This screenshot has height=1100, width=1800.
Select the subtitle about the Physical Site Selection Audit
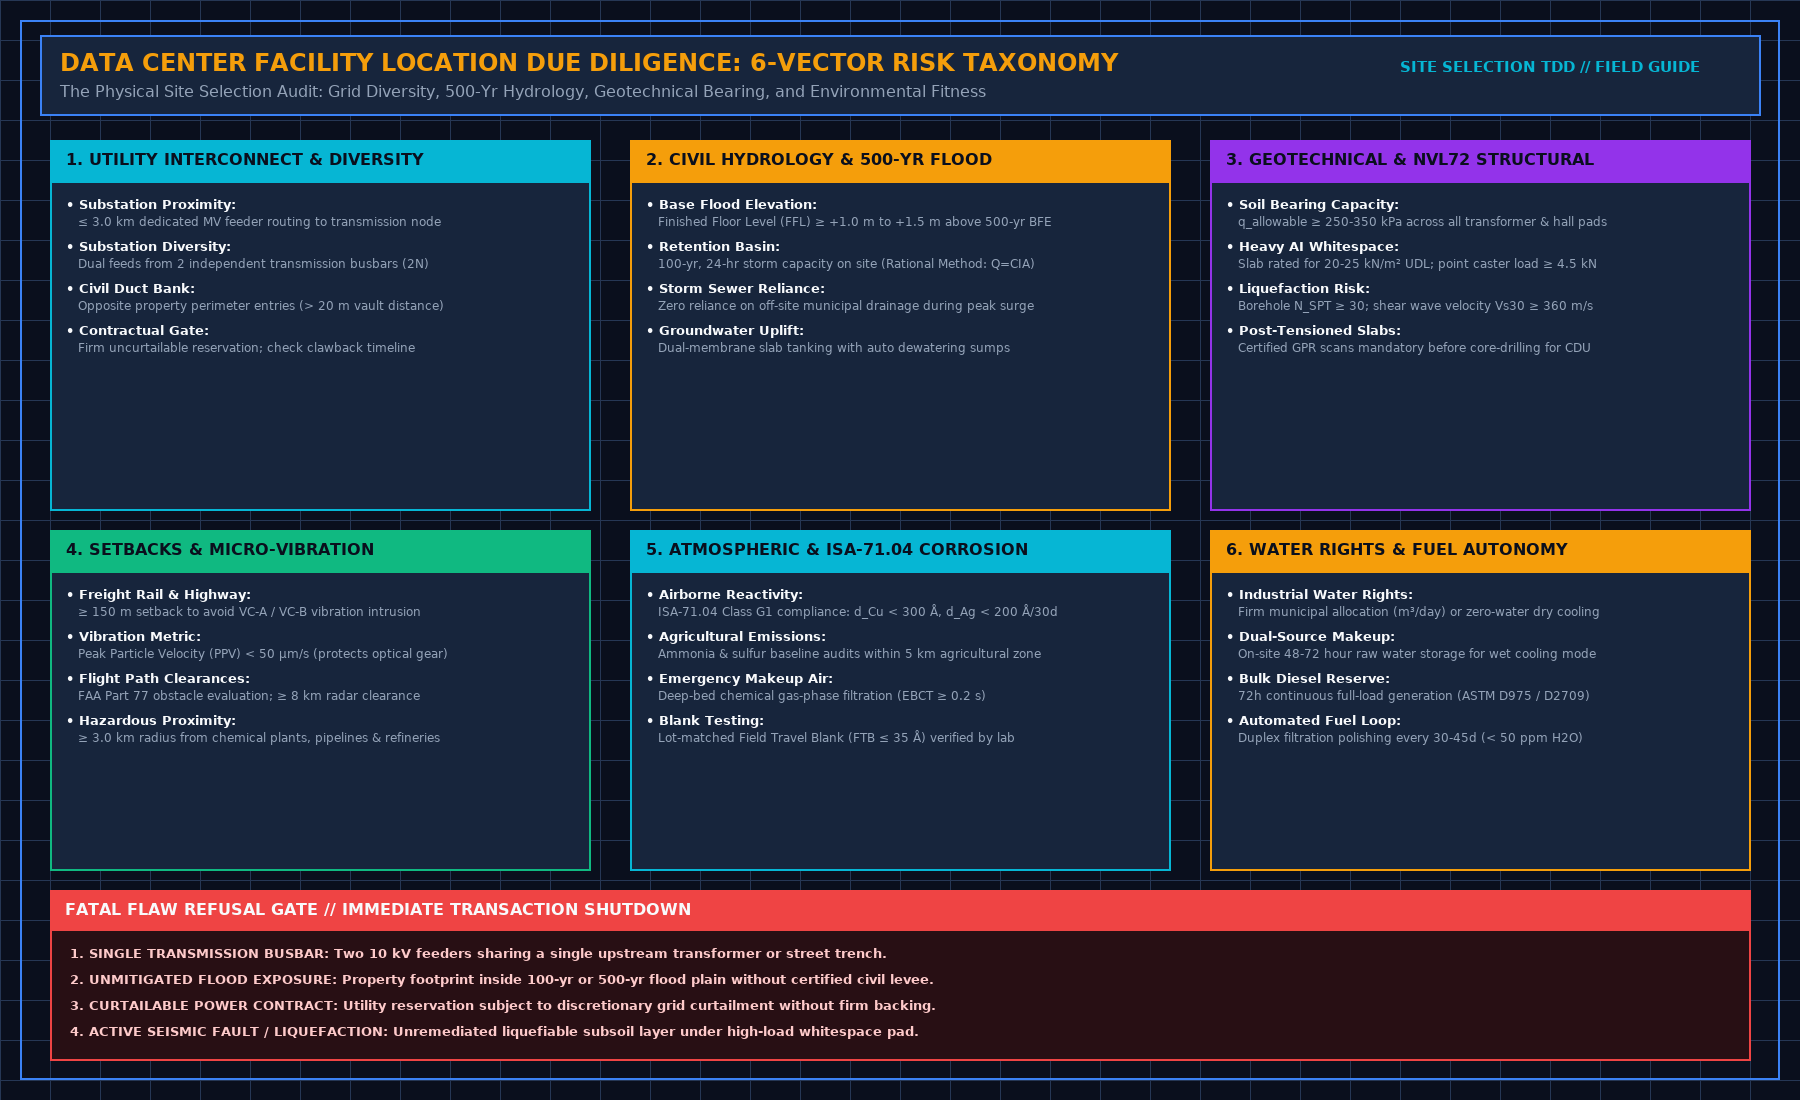pos(523,92)
